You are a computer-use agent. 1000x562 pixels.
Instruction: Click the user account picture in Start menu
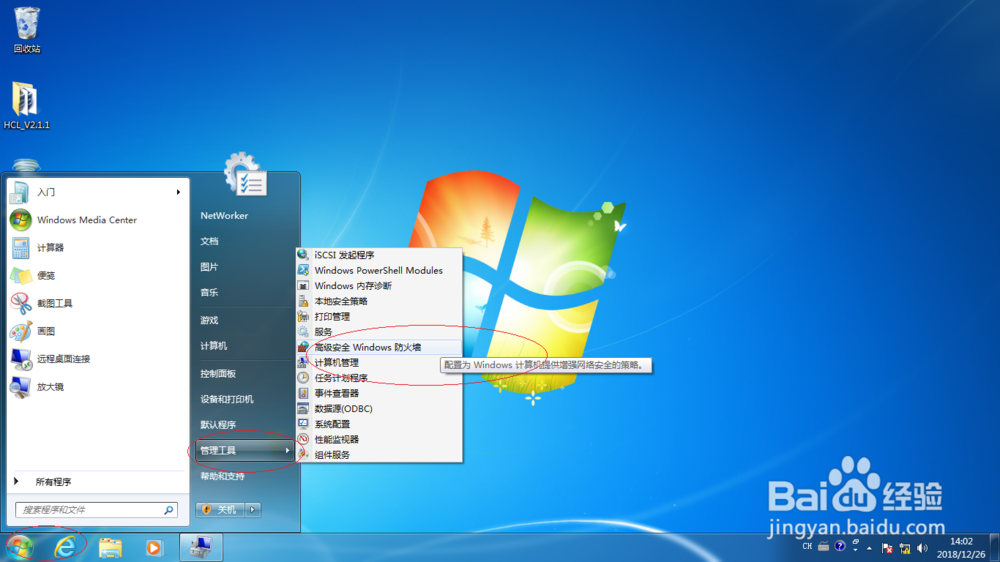pyautogui.click(x=245, y=174)
